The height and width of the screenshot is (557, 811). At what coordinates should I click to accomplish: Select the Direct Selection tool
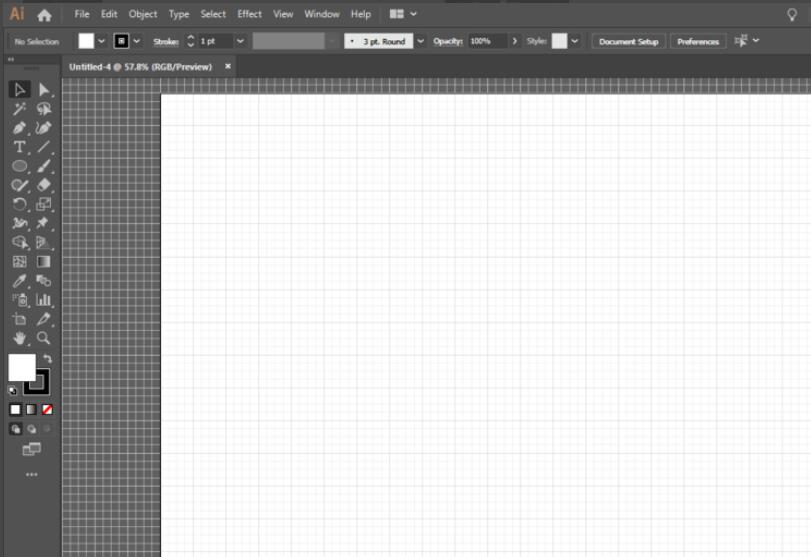pos(44,89)
